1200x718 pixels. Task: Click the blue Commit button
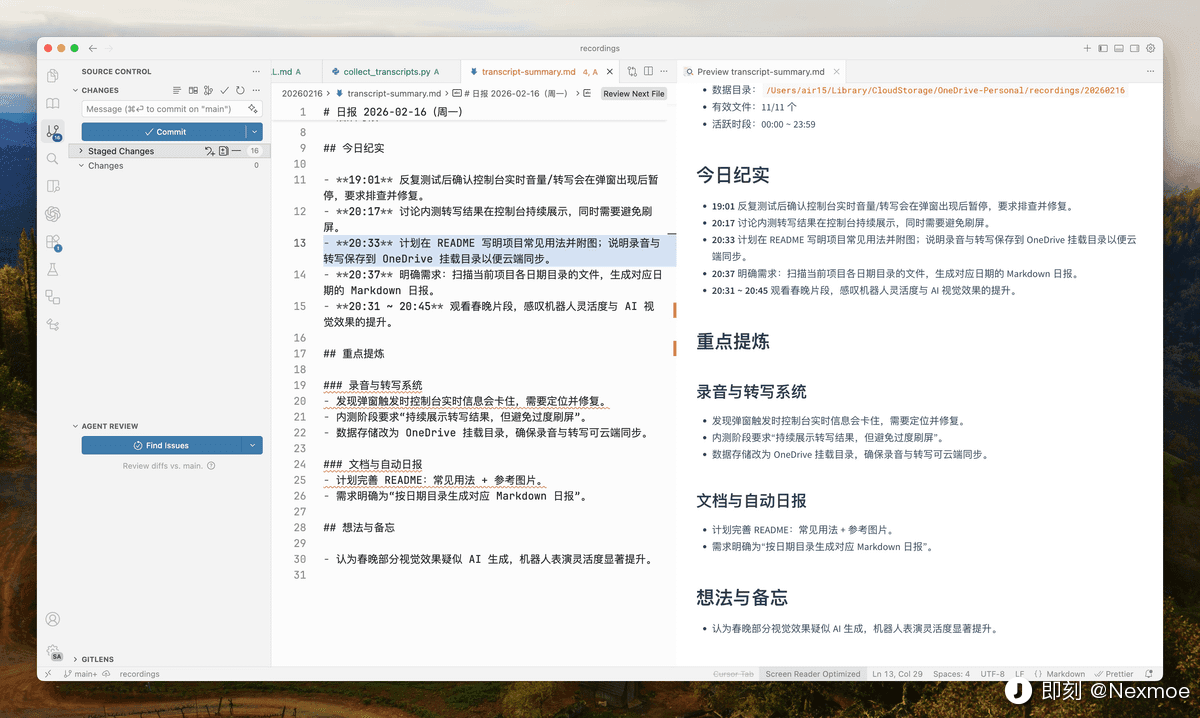[164, 131]
